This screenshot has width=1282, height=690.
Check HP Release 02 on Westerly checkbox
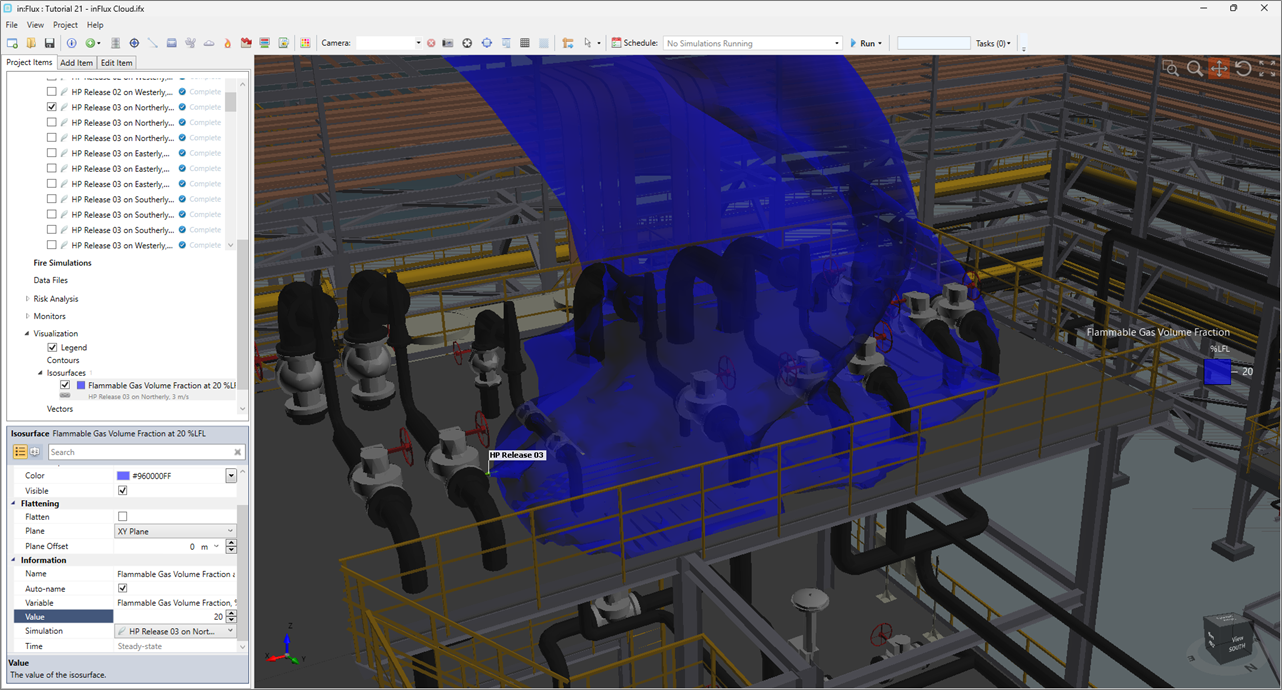tap(52, 92)
